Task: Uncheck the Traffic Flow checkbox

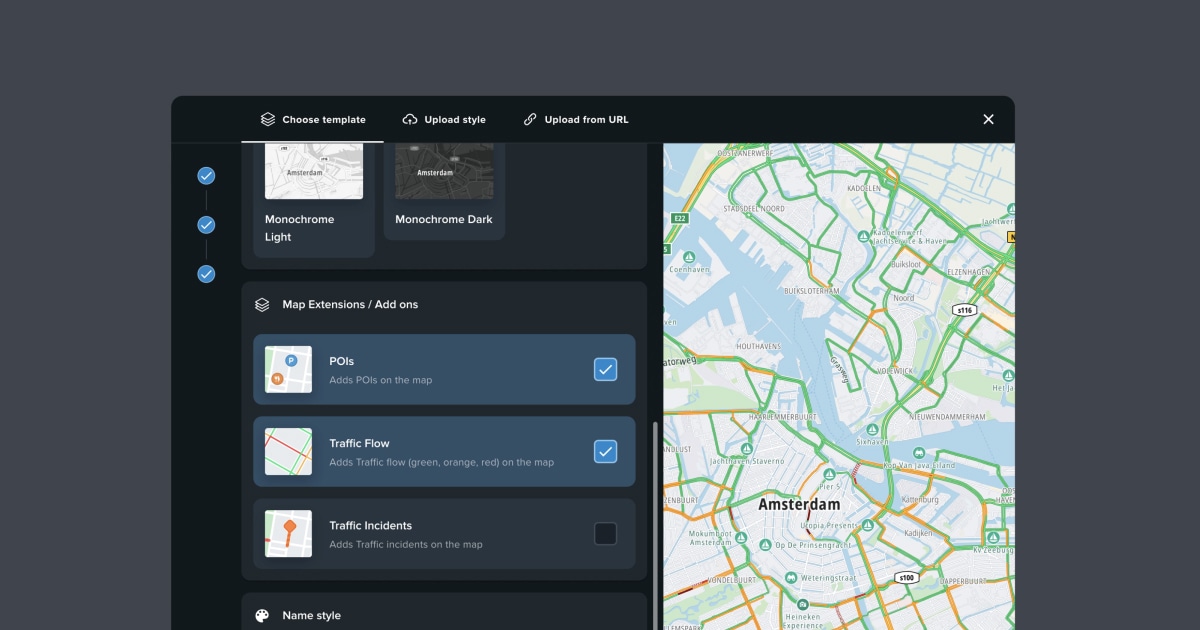Action: [x=605, y=451]
